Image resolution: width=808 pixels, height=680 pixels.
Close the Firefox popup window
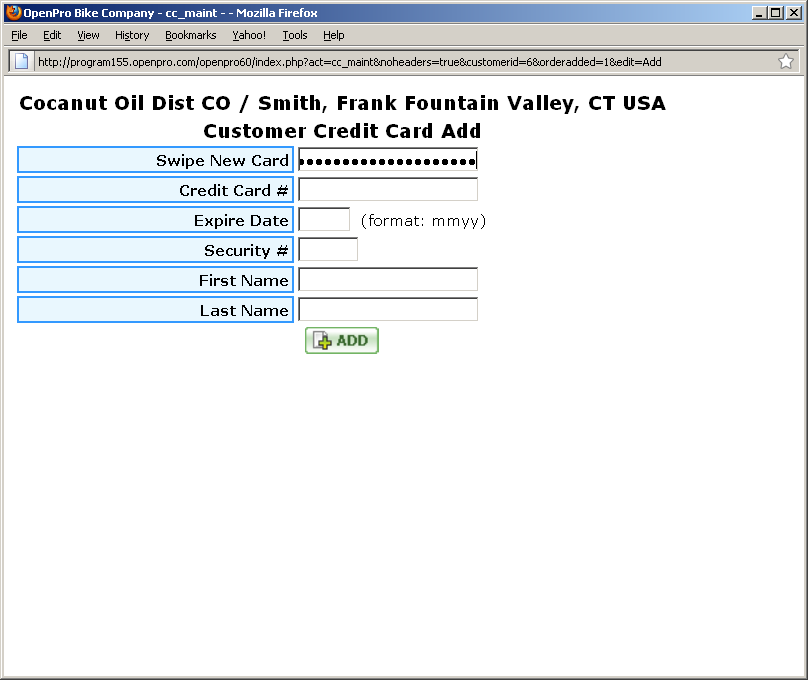click(x=793, y=13)
